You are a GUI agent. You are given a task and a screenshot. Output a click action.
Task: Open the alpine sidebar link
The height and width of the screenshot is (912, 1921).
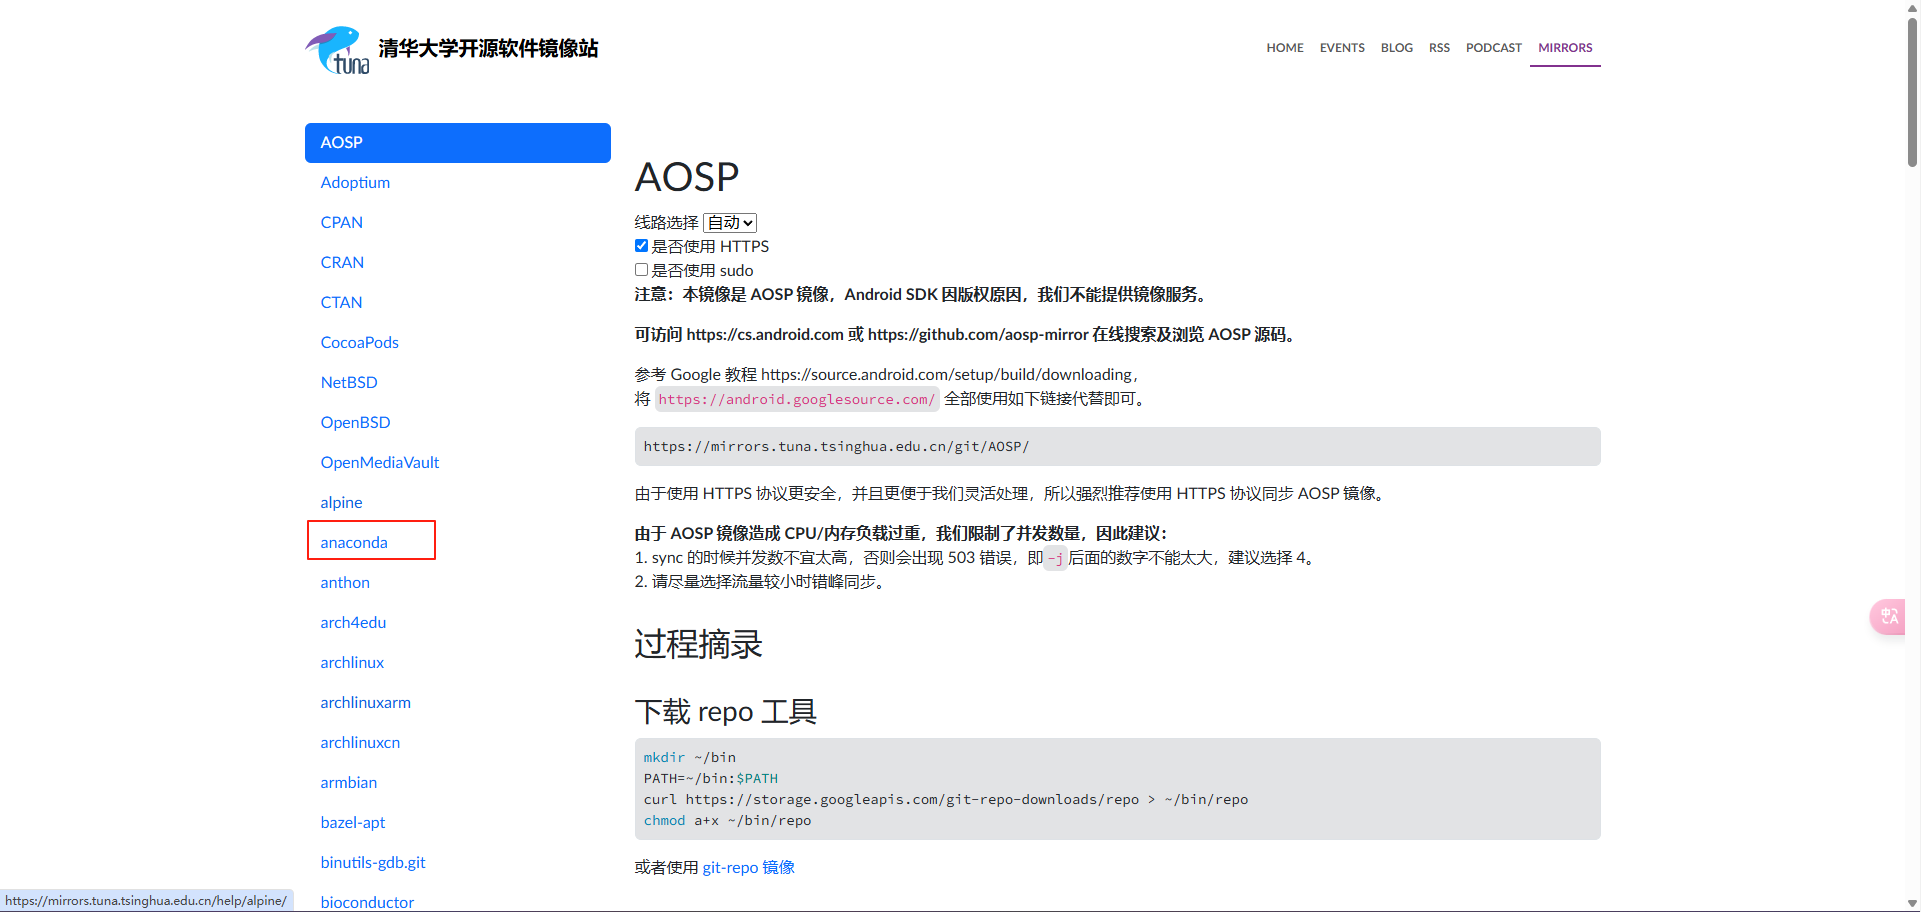[341, 503]
